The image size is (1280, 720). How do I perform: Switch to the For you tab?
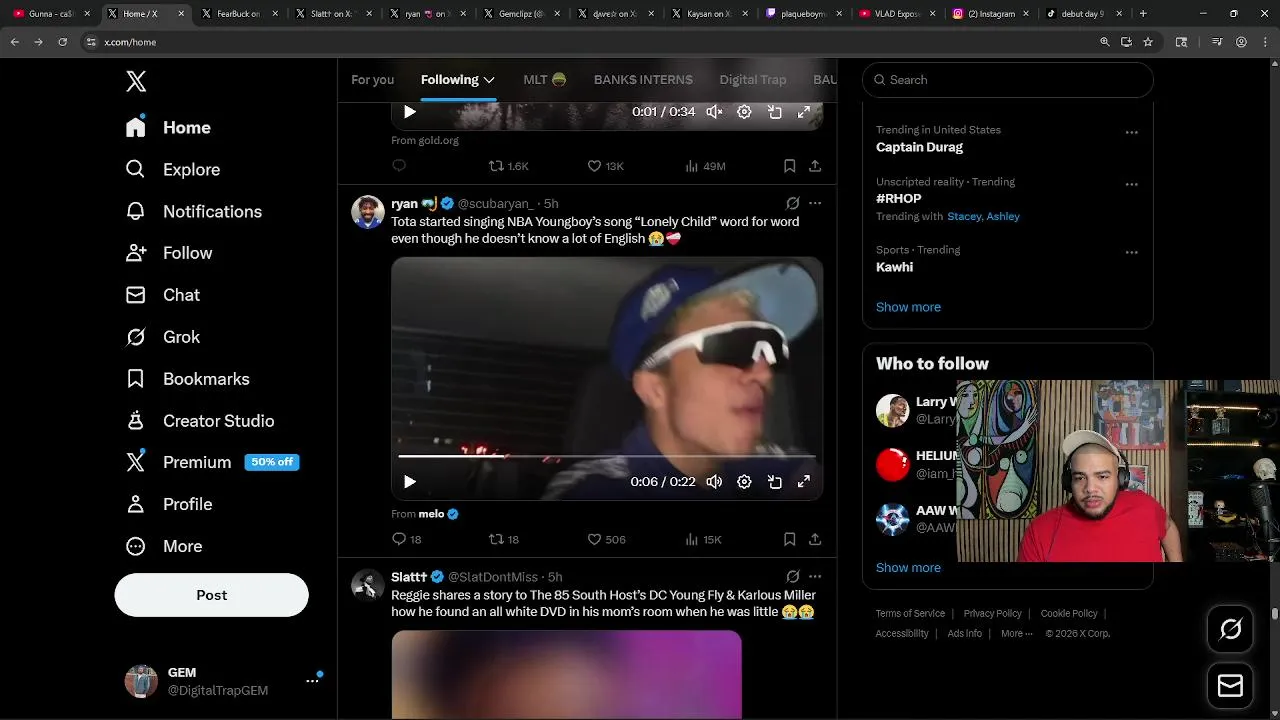tap(372, 80)
